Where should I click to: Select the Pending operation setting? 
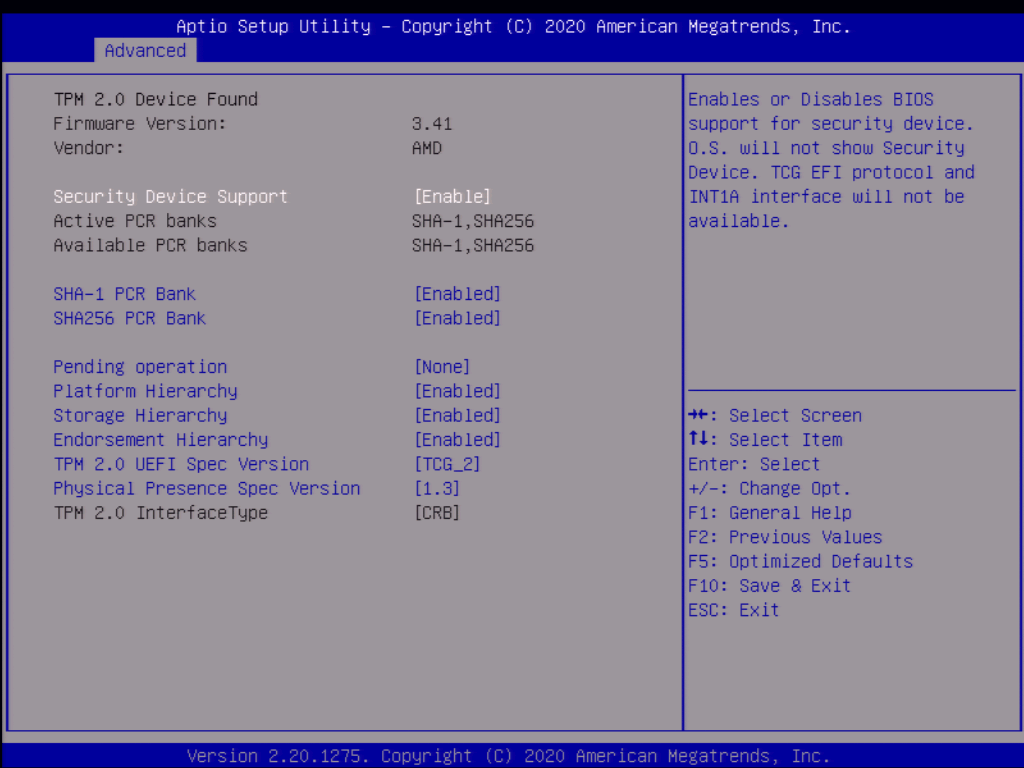[x=140, y=367]
